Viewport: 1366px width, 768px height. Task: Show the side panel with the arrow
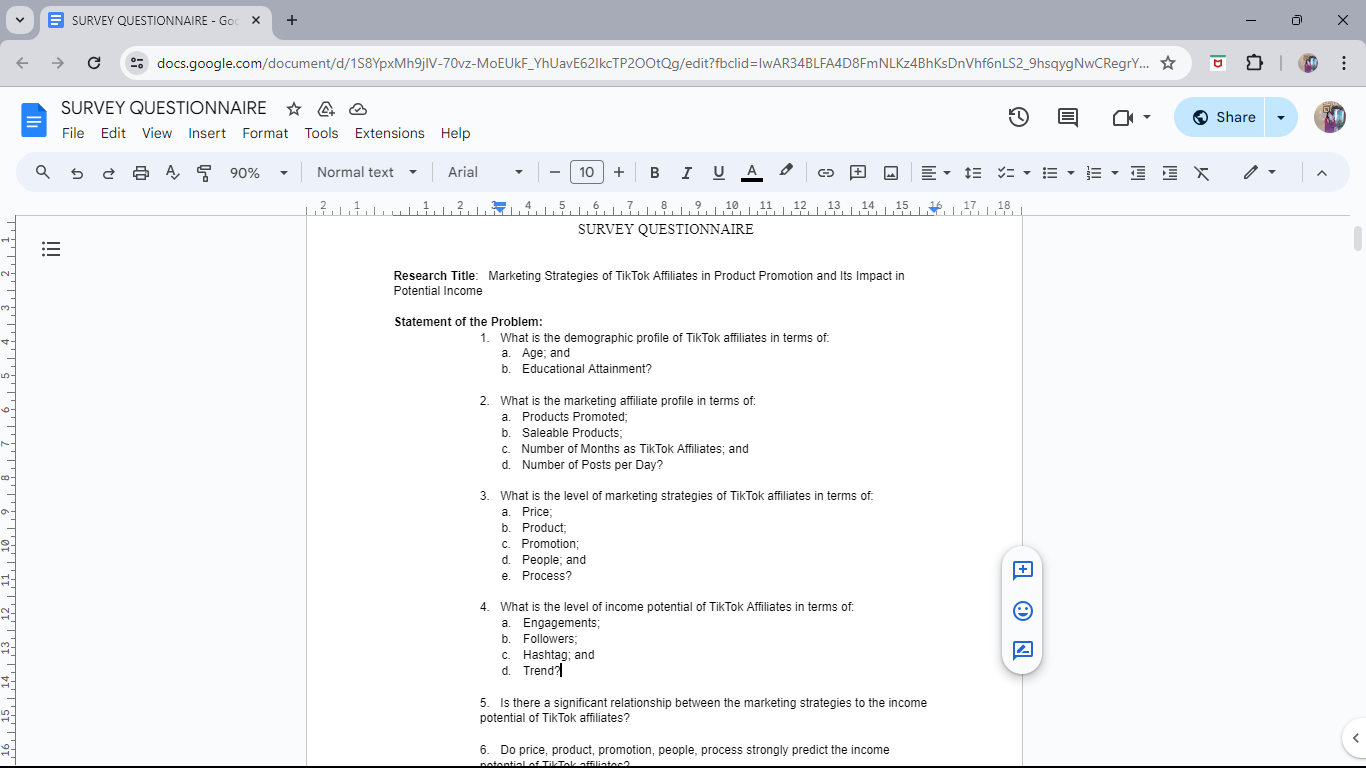(x=1355, y=738)
